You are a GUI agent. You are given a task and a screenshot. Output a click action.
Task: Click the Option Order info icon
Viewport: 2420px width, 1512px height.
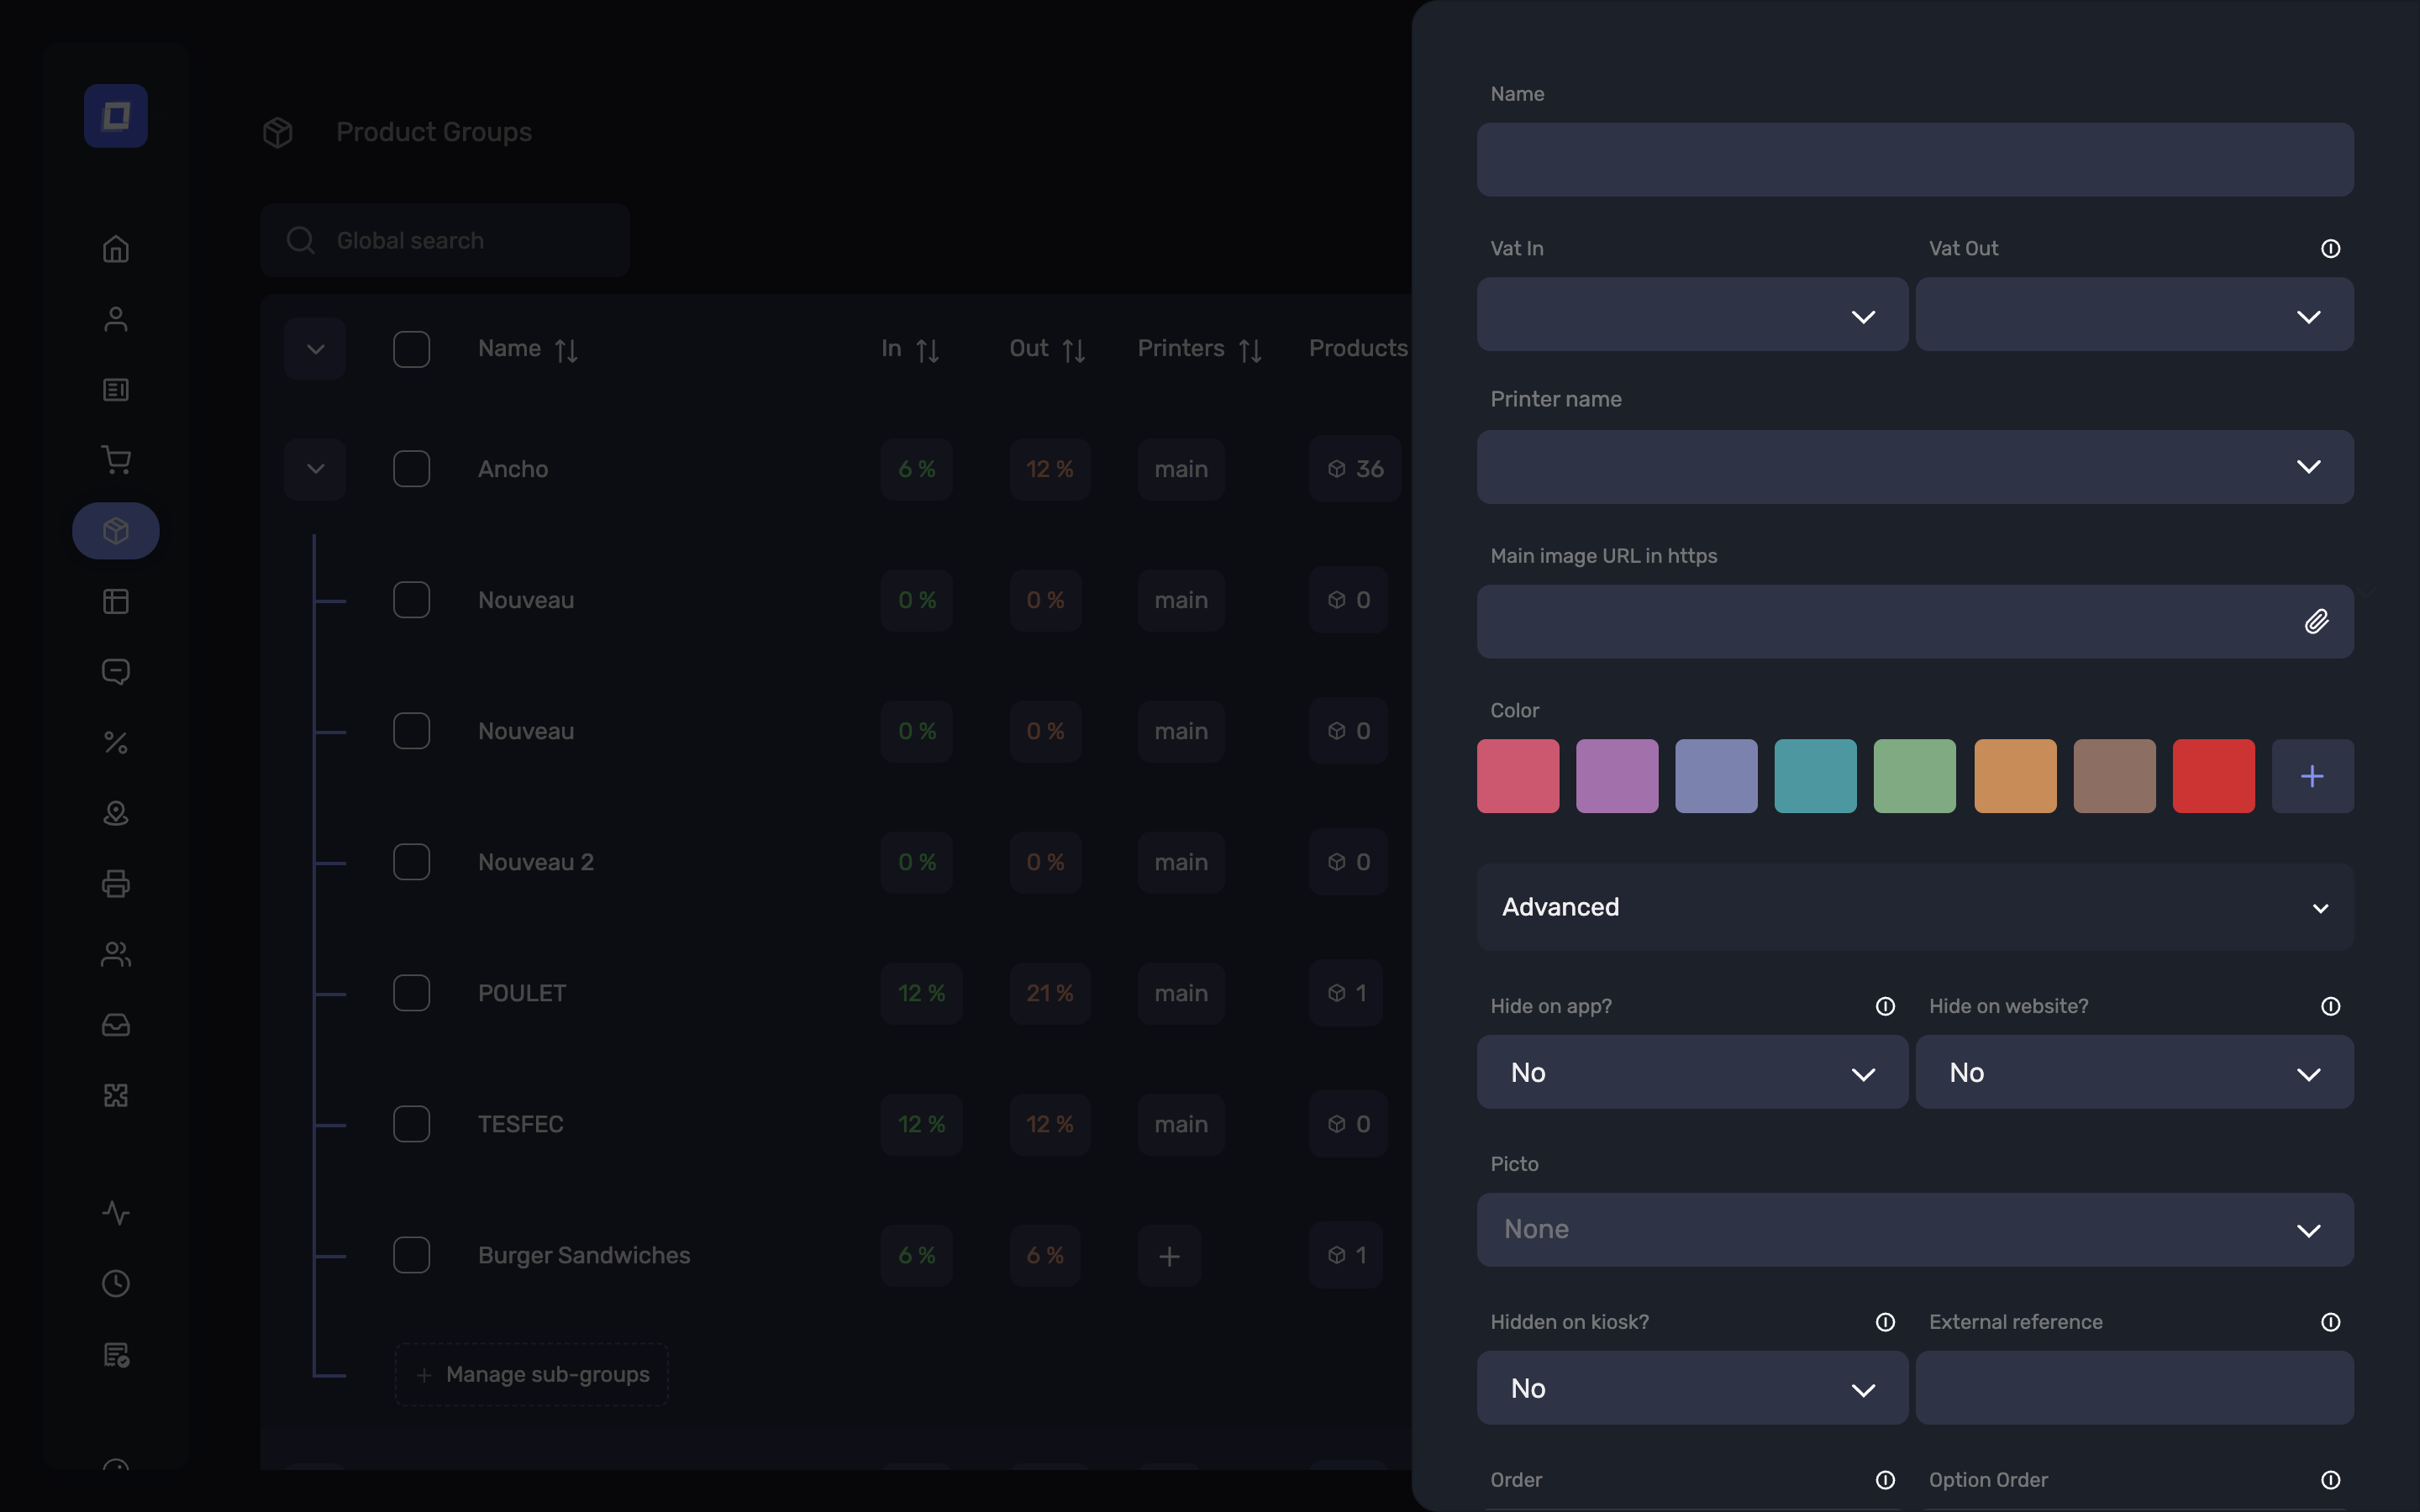point(2330,1480)
